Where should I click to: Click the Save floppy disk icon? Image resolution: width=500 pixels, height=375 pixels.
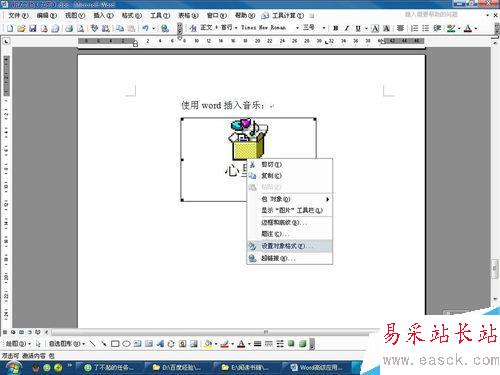(x=32, y=28)
